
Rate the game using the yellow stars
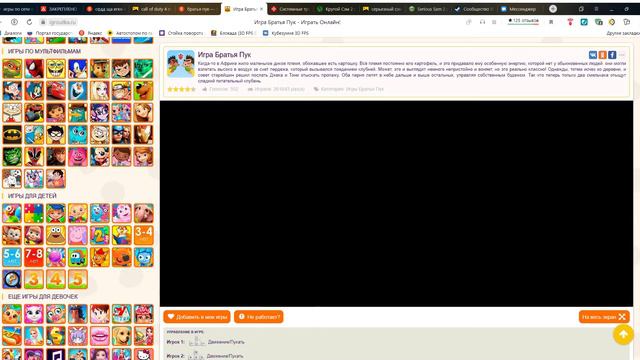click(x=181, y=89)
